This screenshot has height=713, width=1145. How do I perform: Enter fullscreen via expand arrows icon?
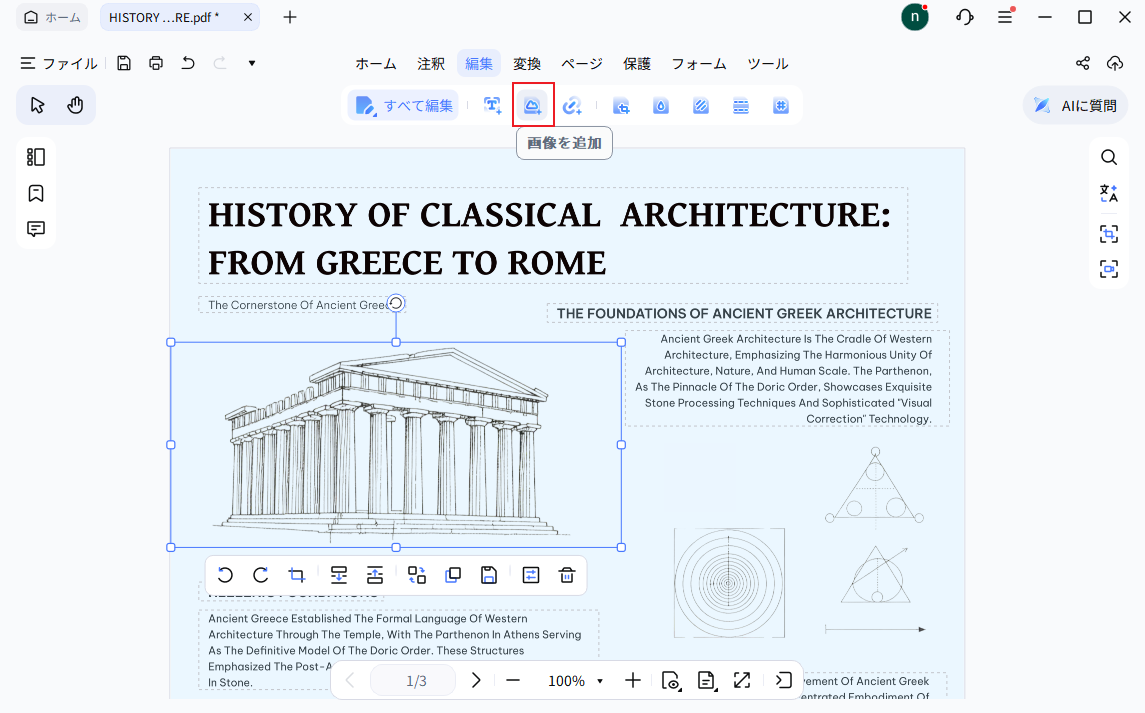(742, 681)
